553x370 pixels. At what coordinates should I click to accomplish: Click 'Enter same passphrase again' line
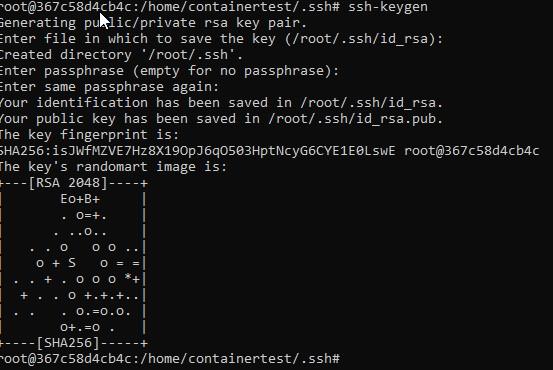109,87
